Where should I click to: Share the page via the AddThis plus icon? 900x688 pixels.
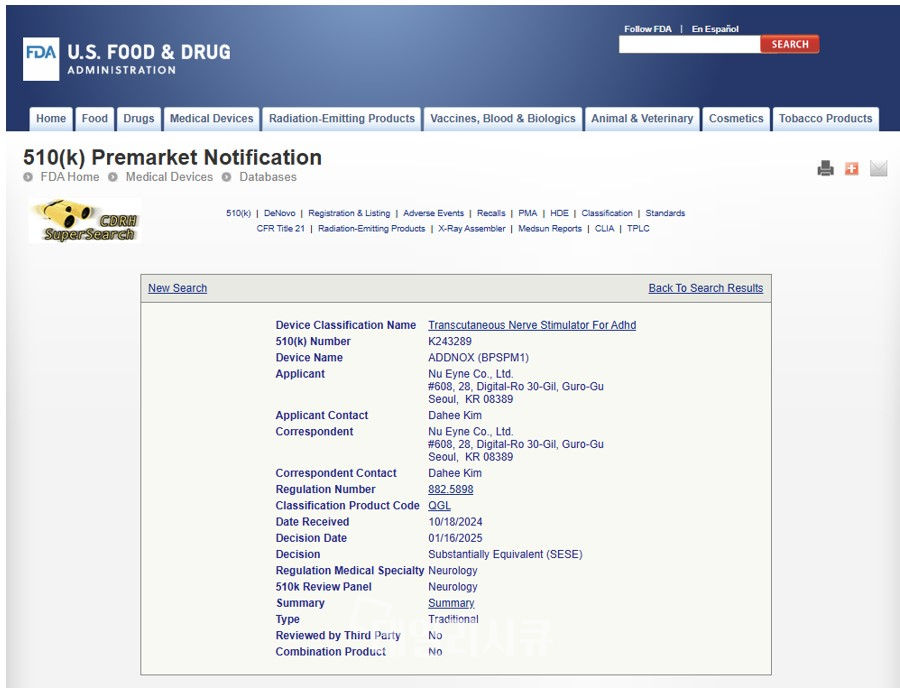[851, 169]
